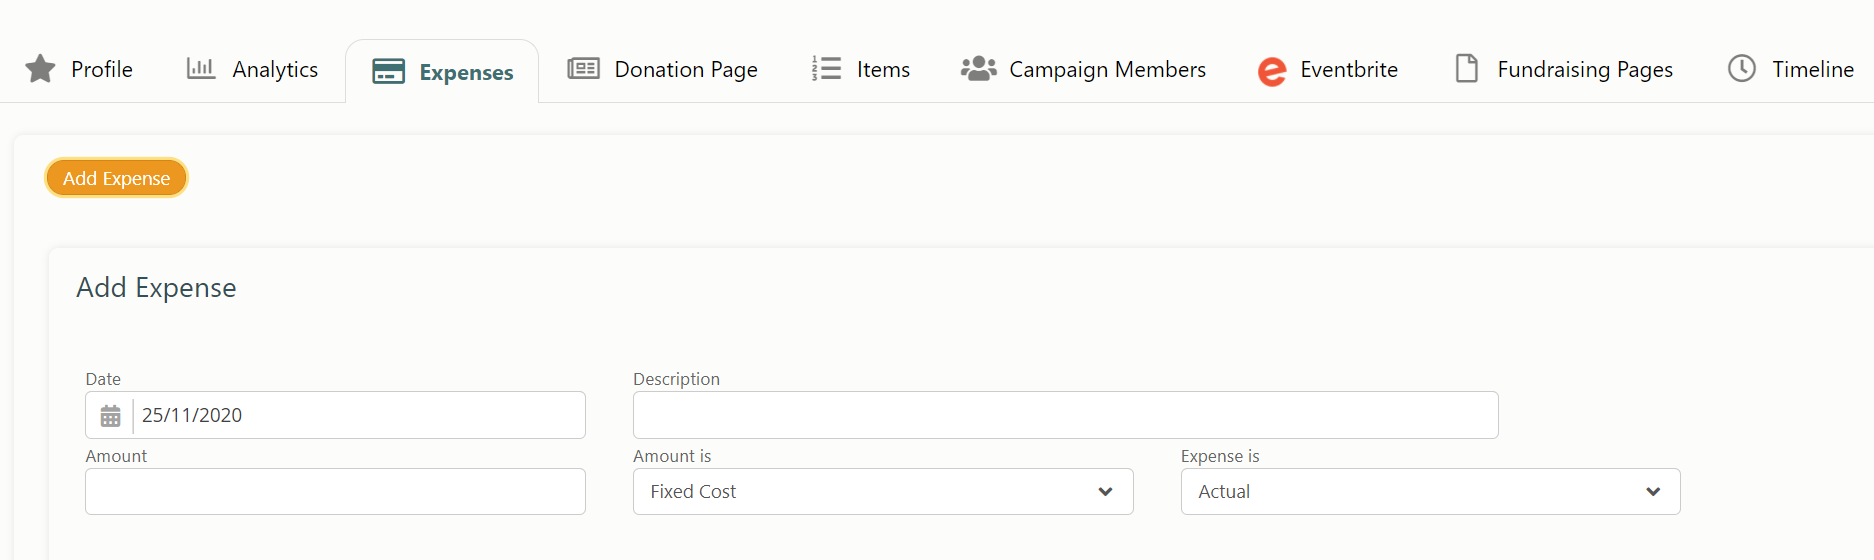Click the Fundraising Pages document icon

pyautogui.click(x=1467, y=68)
